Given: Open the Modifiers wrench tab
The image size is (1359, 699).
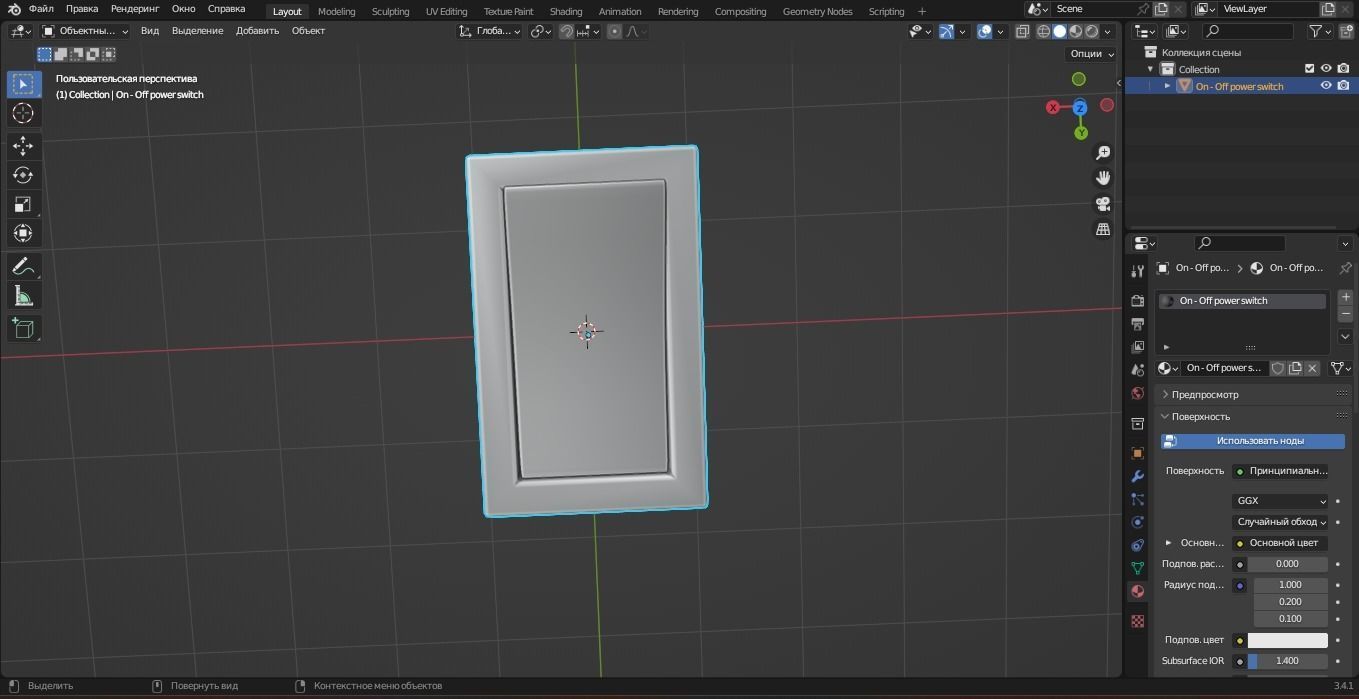Looking at the screenshot, I should pos(1137,476).
